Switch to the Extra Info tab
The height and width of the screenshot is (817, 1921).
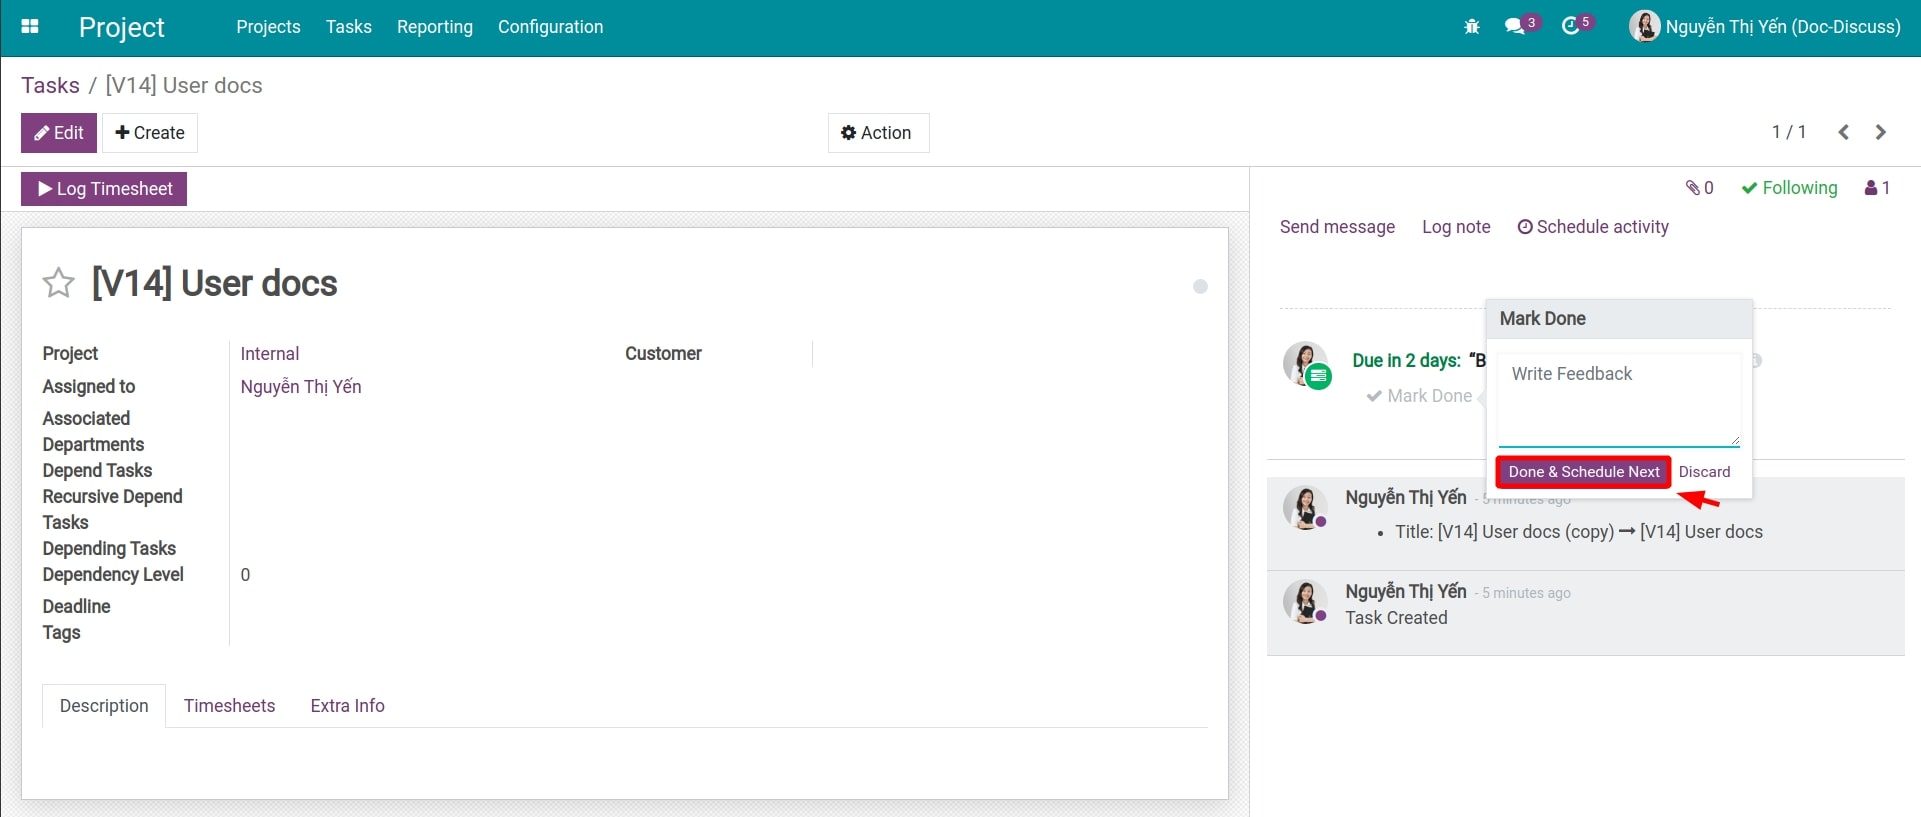coord(347,706)
